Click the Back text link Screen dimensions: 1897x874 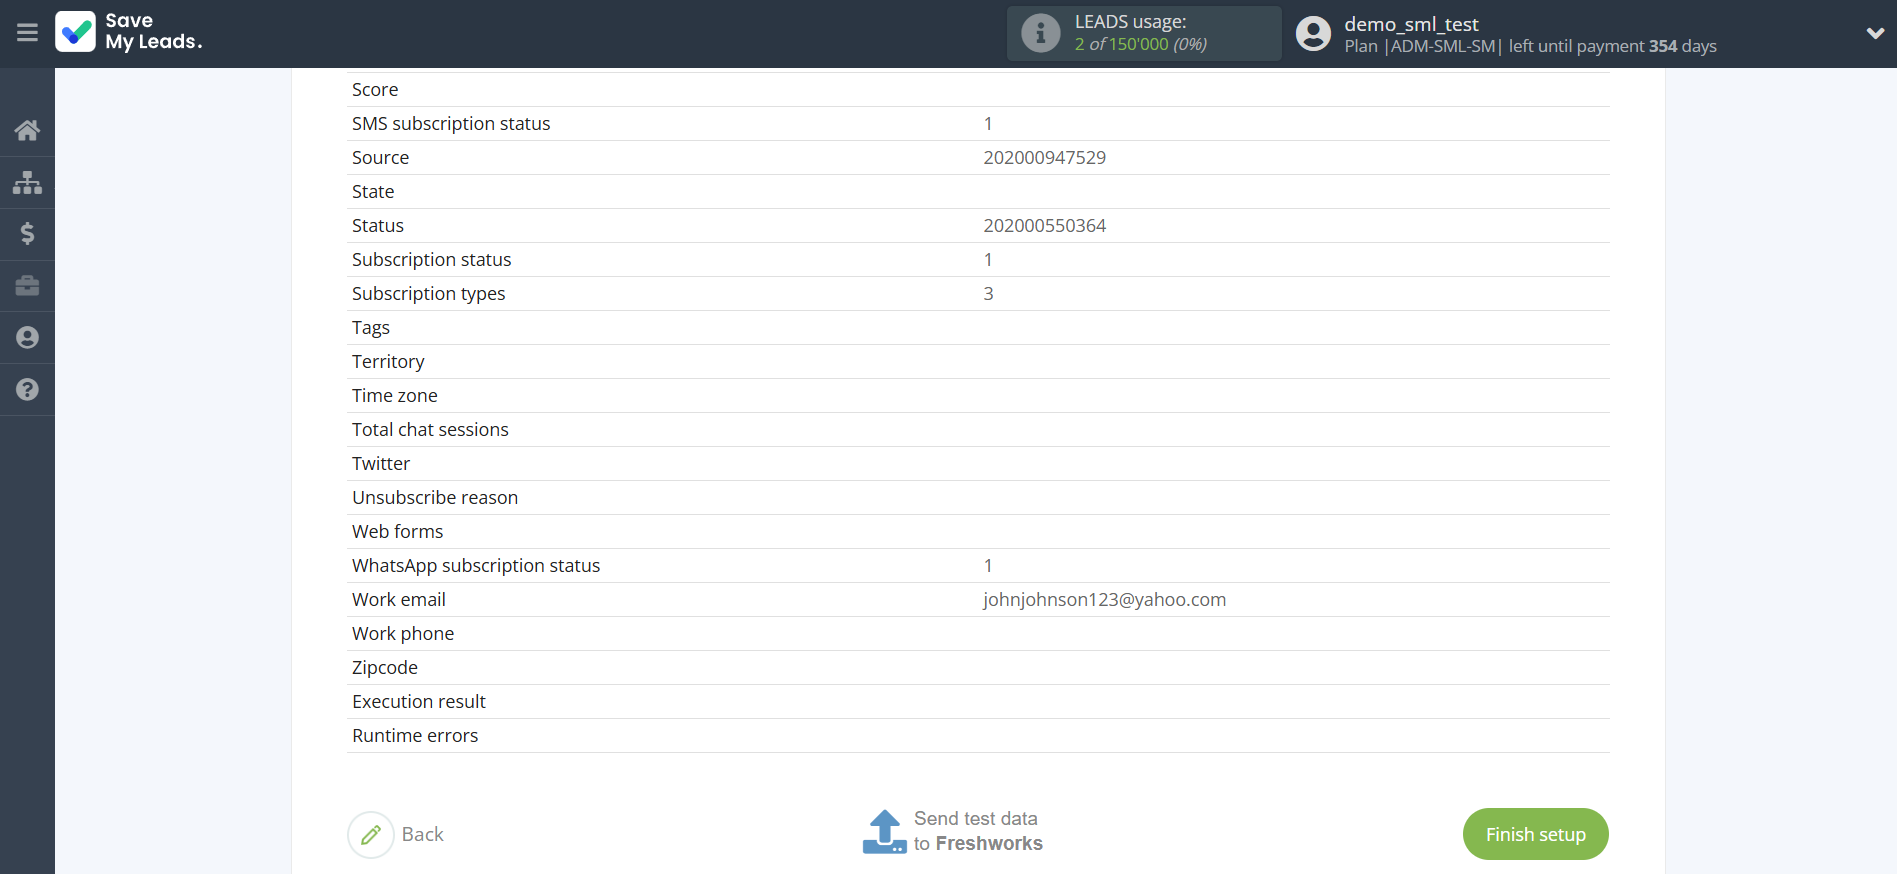[422, 835]
